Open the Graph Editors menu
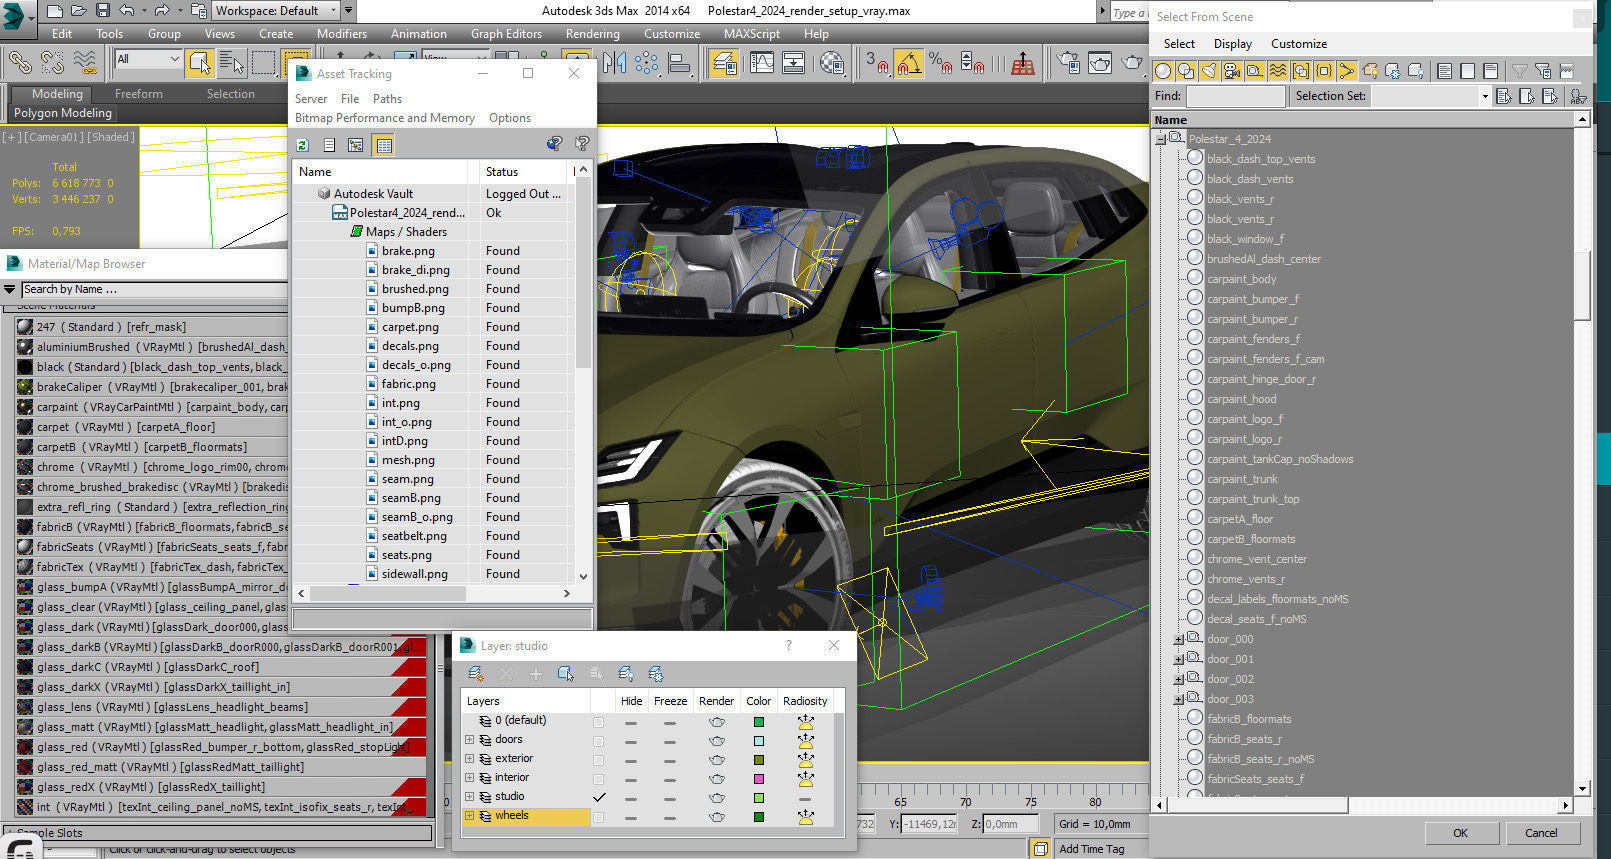Screen dimensions: 1611x859 (x=506, y=34)
